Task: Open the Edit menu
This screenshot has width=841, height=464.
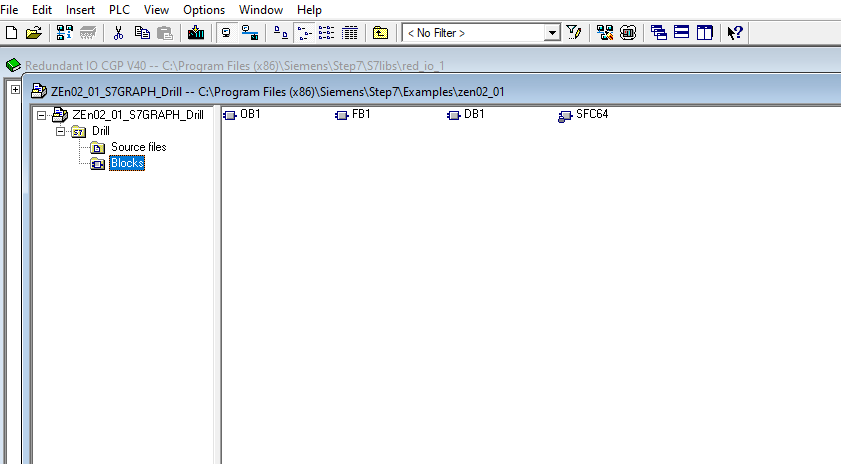Action: coord(42,10)
